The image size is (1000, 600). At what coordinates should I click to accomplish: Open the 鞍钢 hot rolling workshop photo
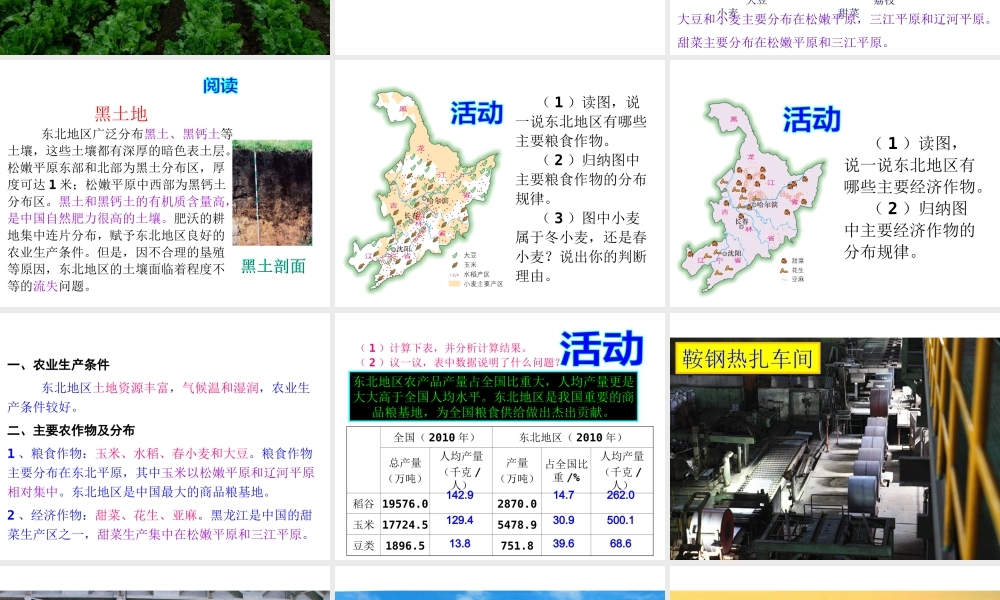click(835, 449)
